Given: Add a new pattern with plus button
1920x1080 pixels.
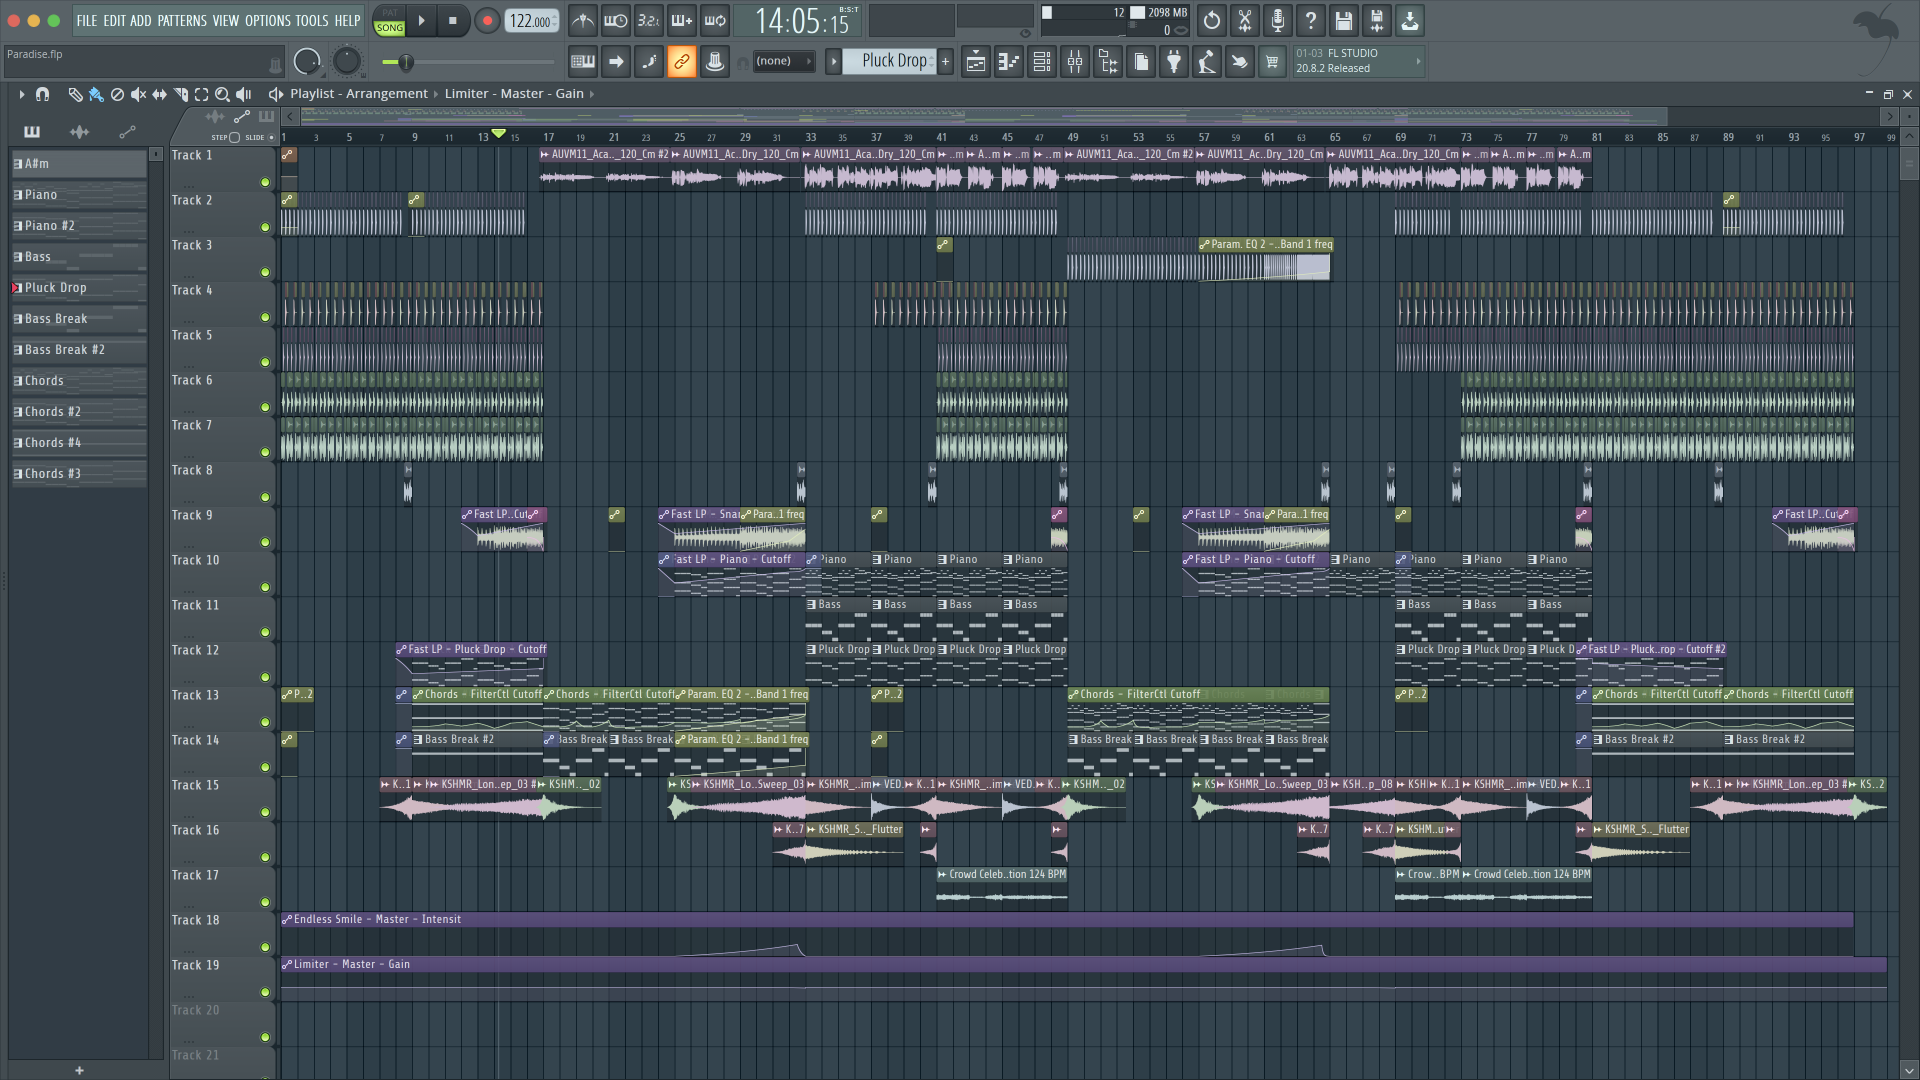Looking at the screenshot, I should pyautogui.click(x=945, y=61).
